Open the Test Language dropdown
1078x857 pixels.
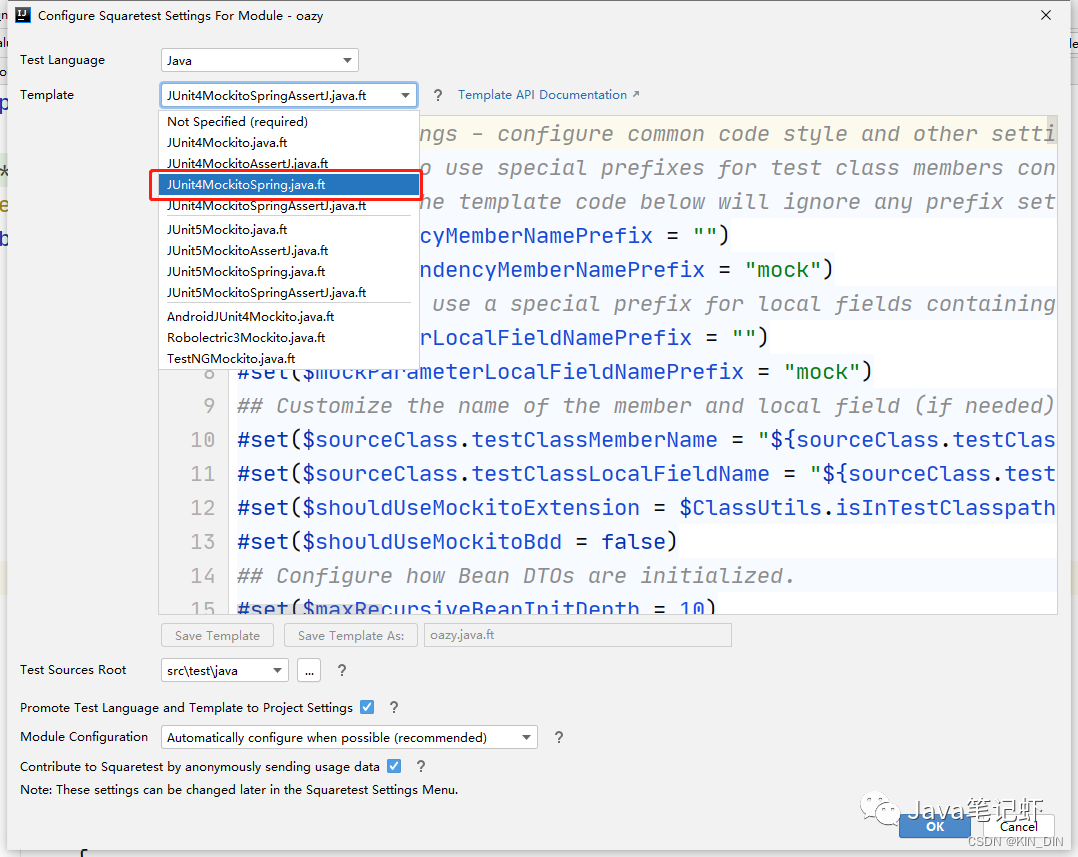click(x=259, y=60)
